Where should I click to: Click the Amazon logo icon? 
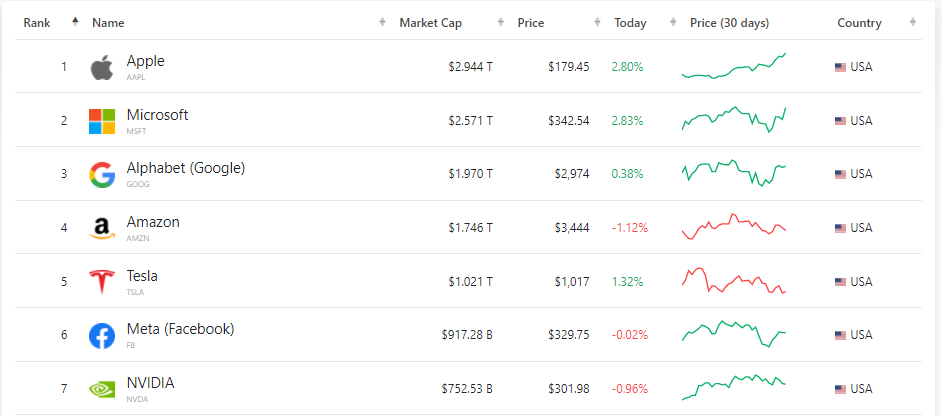click(102, 228)
